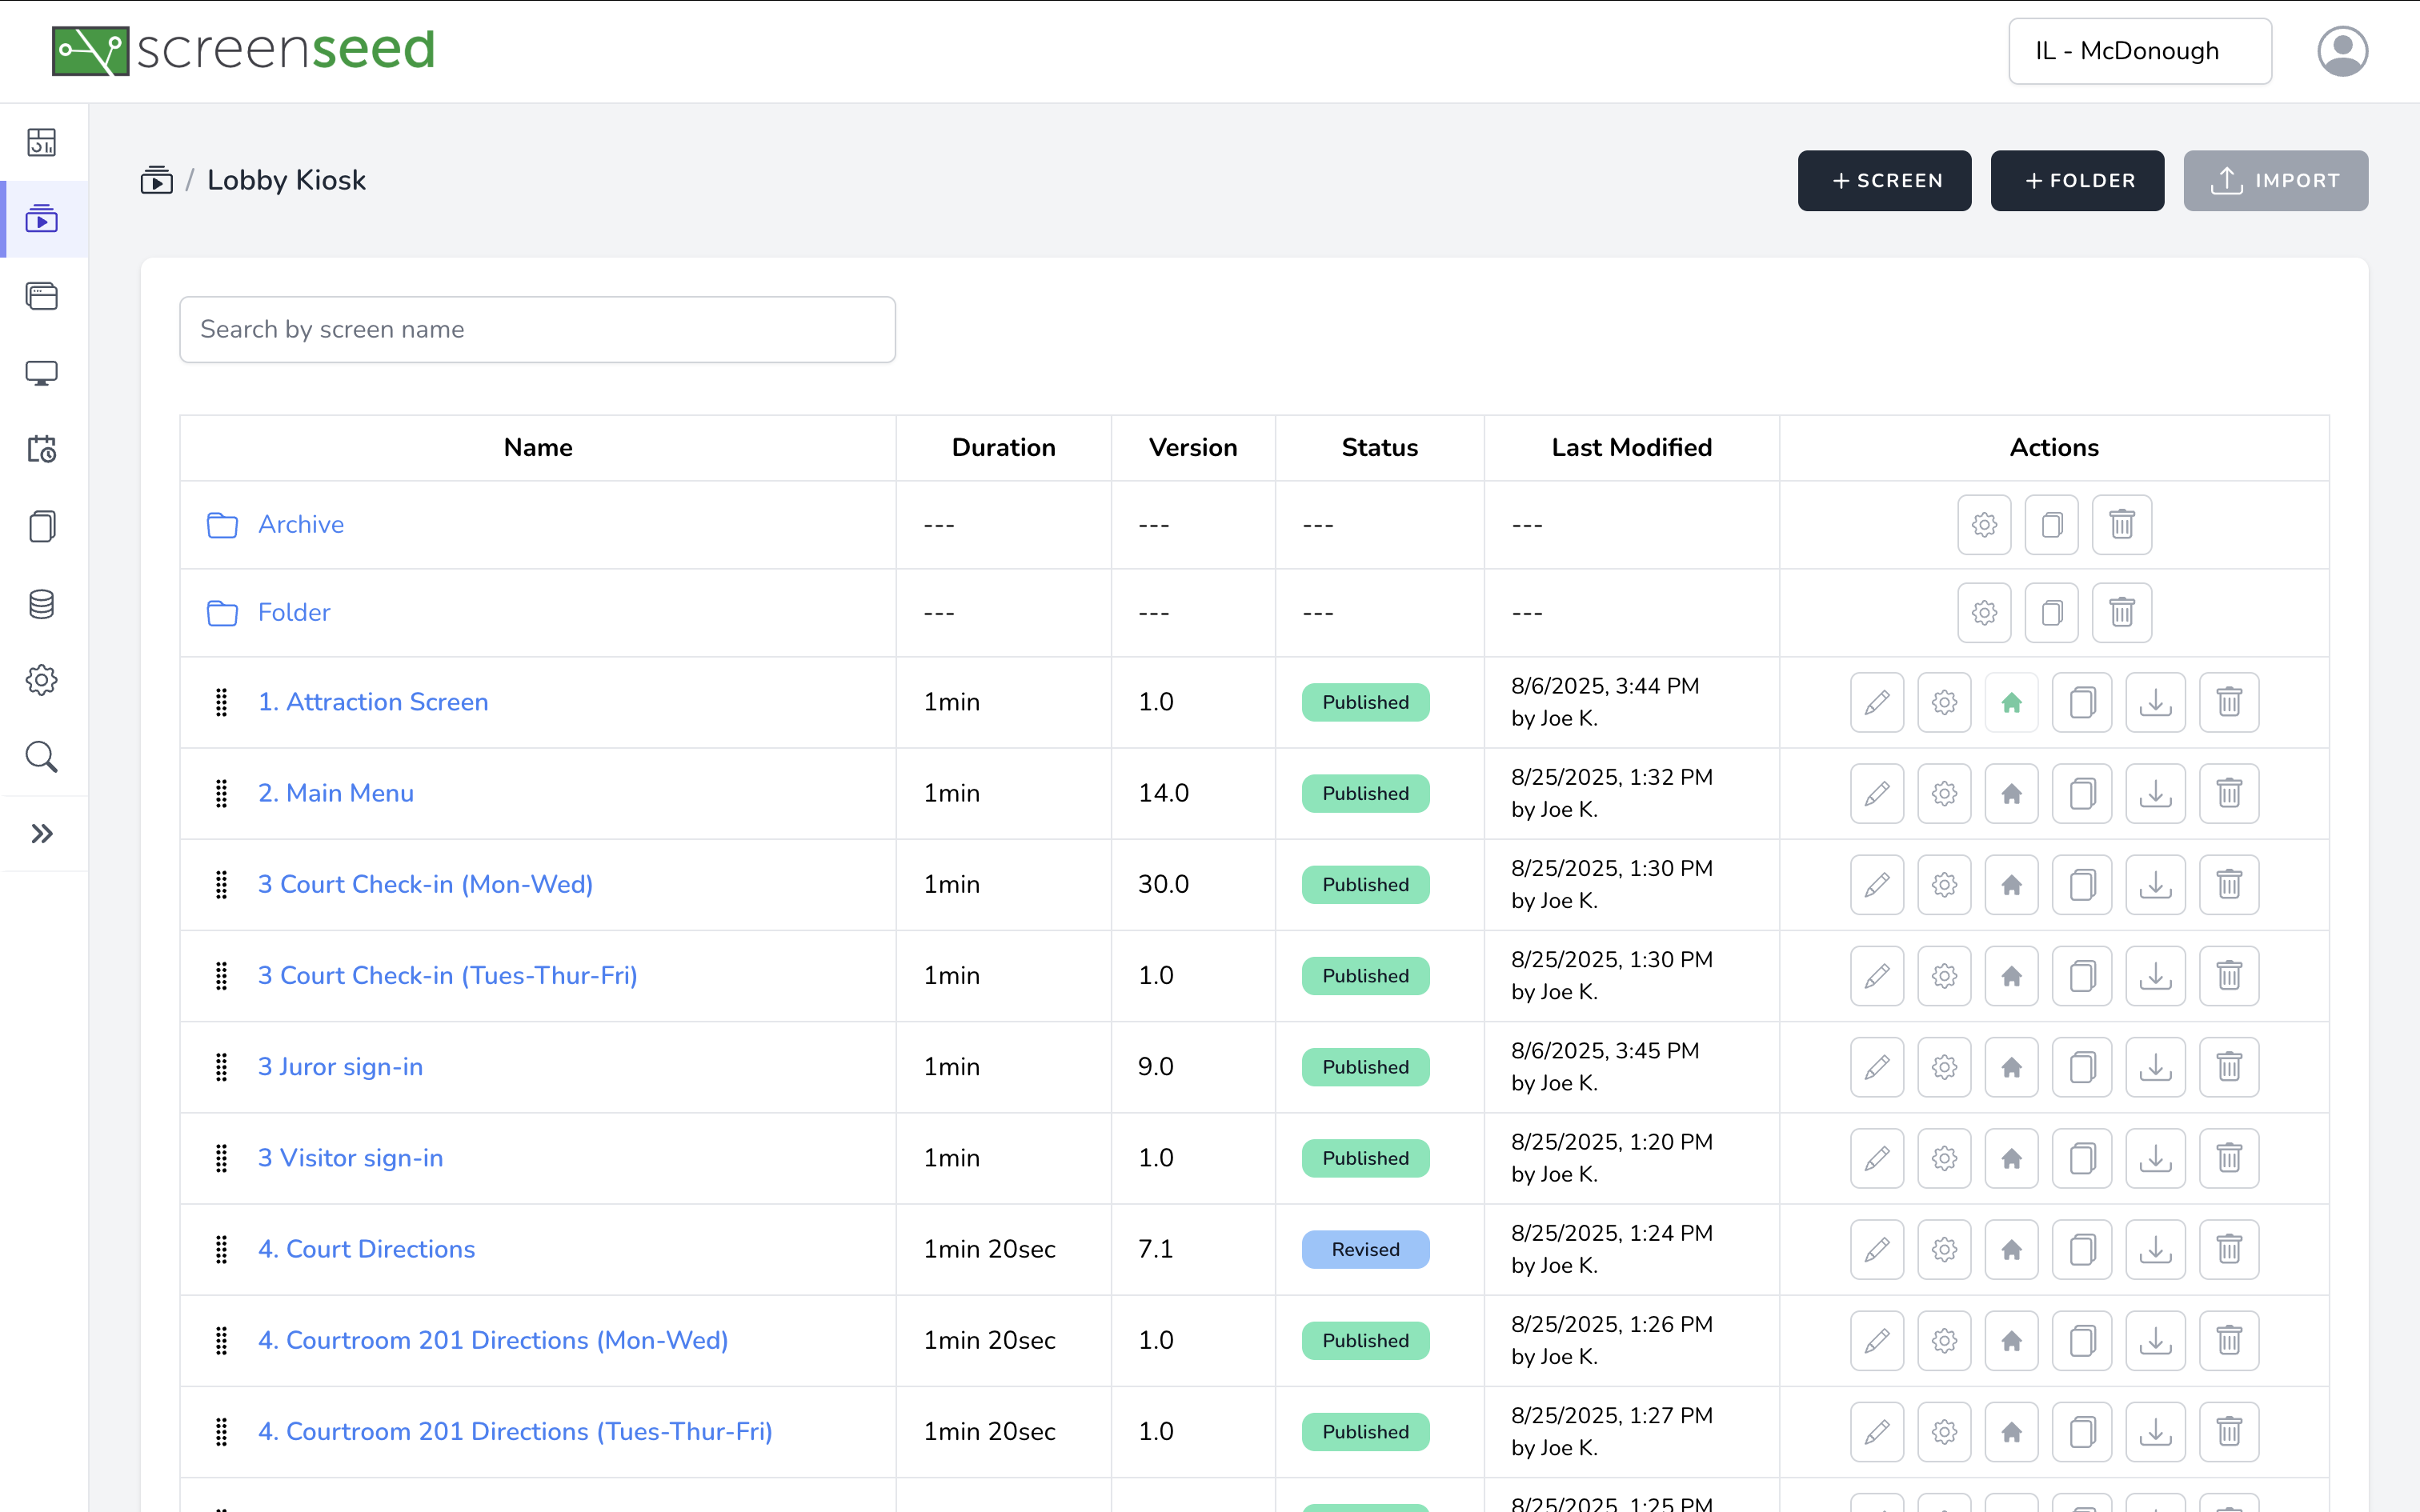
Task: Open the Archive folder
Action: [300, 524]
